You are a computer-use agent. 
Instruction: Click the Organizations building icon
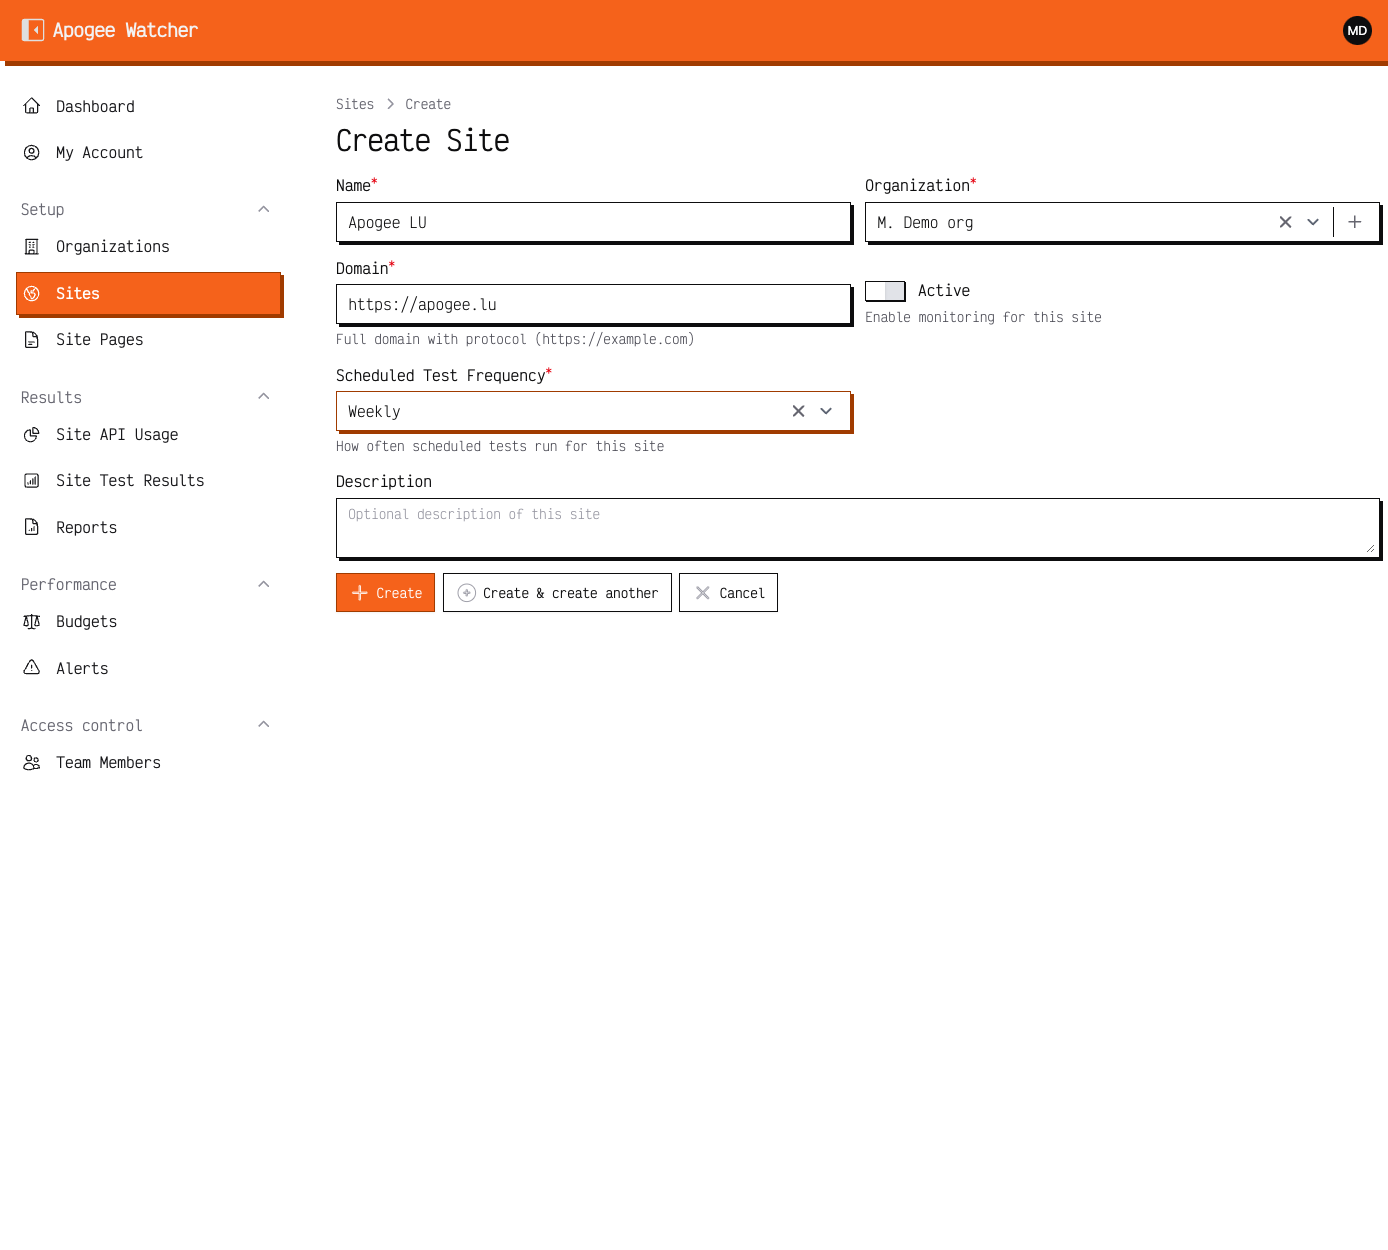coord(32,246)
